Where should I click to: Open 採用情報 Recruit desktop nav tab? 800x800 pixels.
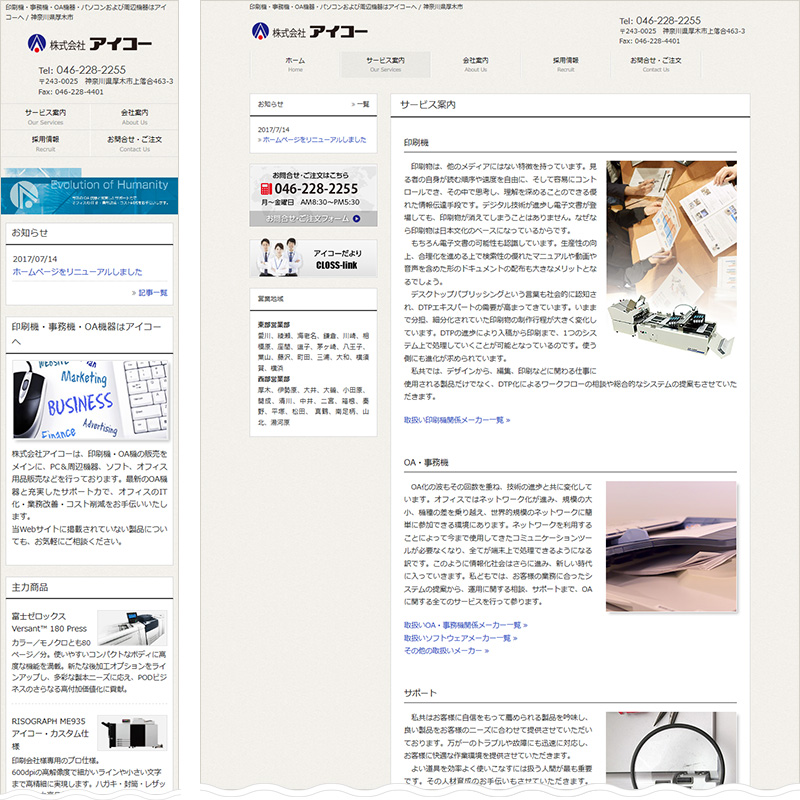tap(565, 64)
